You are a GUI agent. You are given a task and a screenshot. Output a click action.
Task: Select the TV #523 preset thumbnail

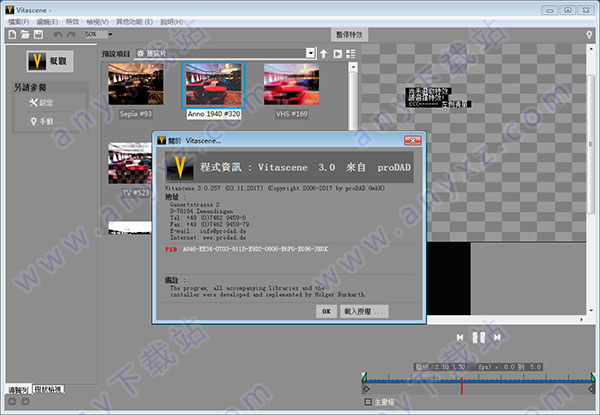tap(130, 163)
